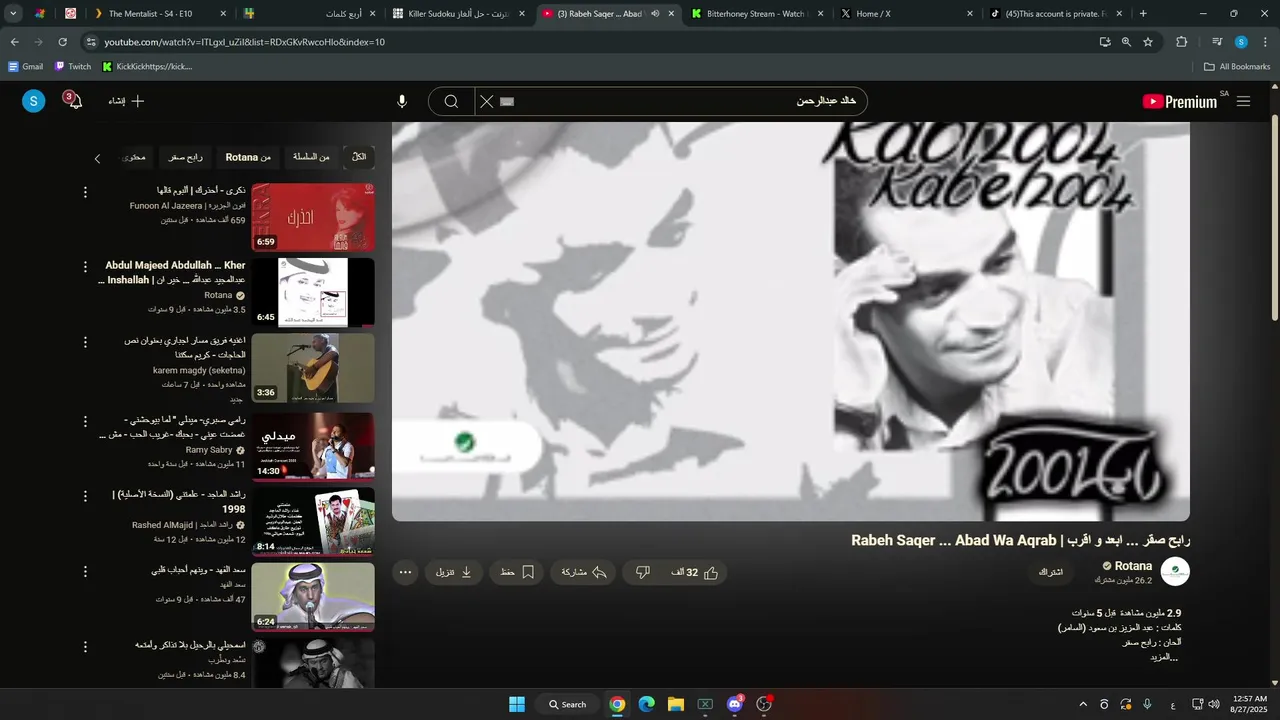Viewport: 1280px width, 720px height.
Task: Open the browser zoom magnifier in address bar
Action: [x=1126, y=42]
